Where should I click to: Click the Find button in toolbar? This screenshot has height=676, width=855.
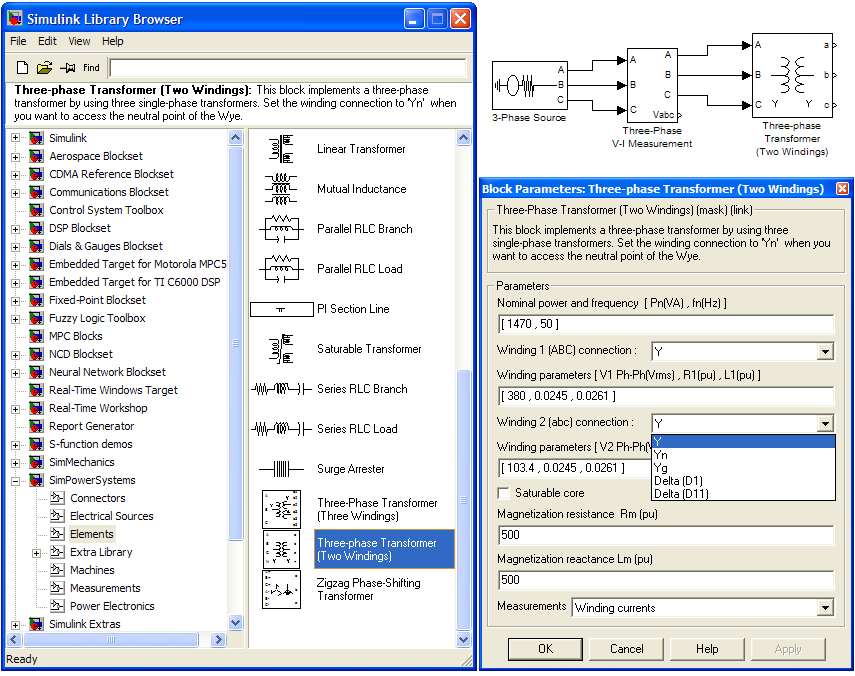[x=91, y=68]
